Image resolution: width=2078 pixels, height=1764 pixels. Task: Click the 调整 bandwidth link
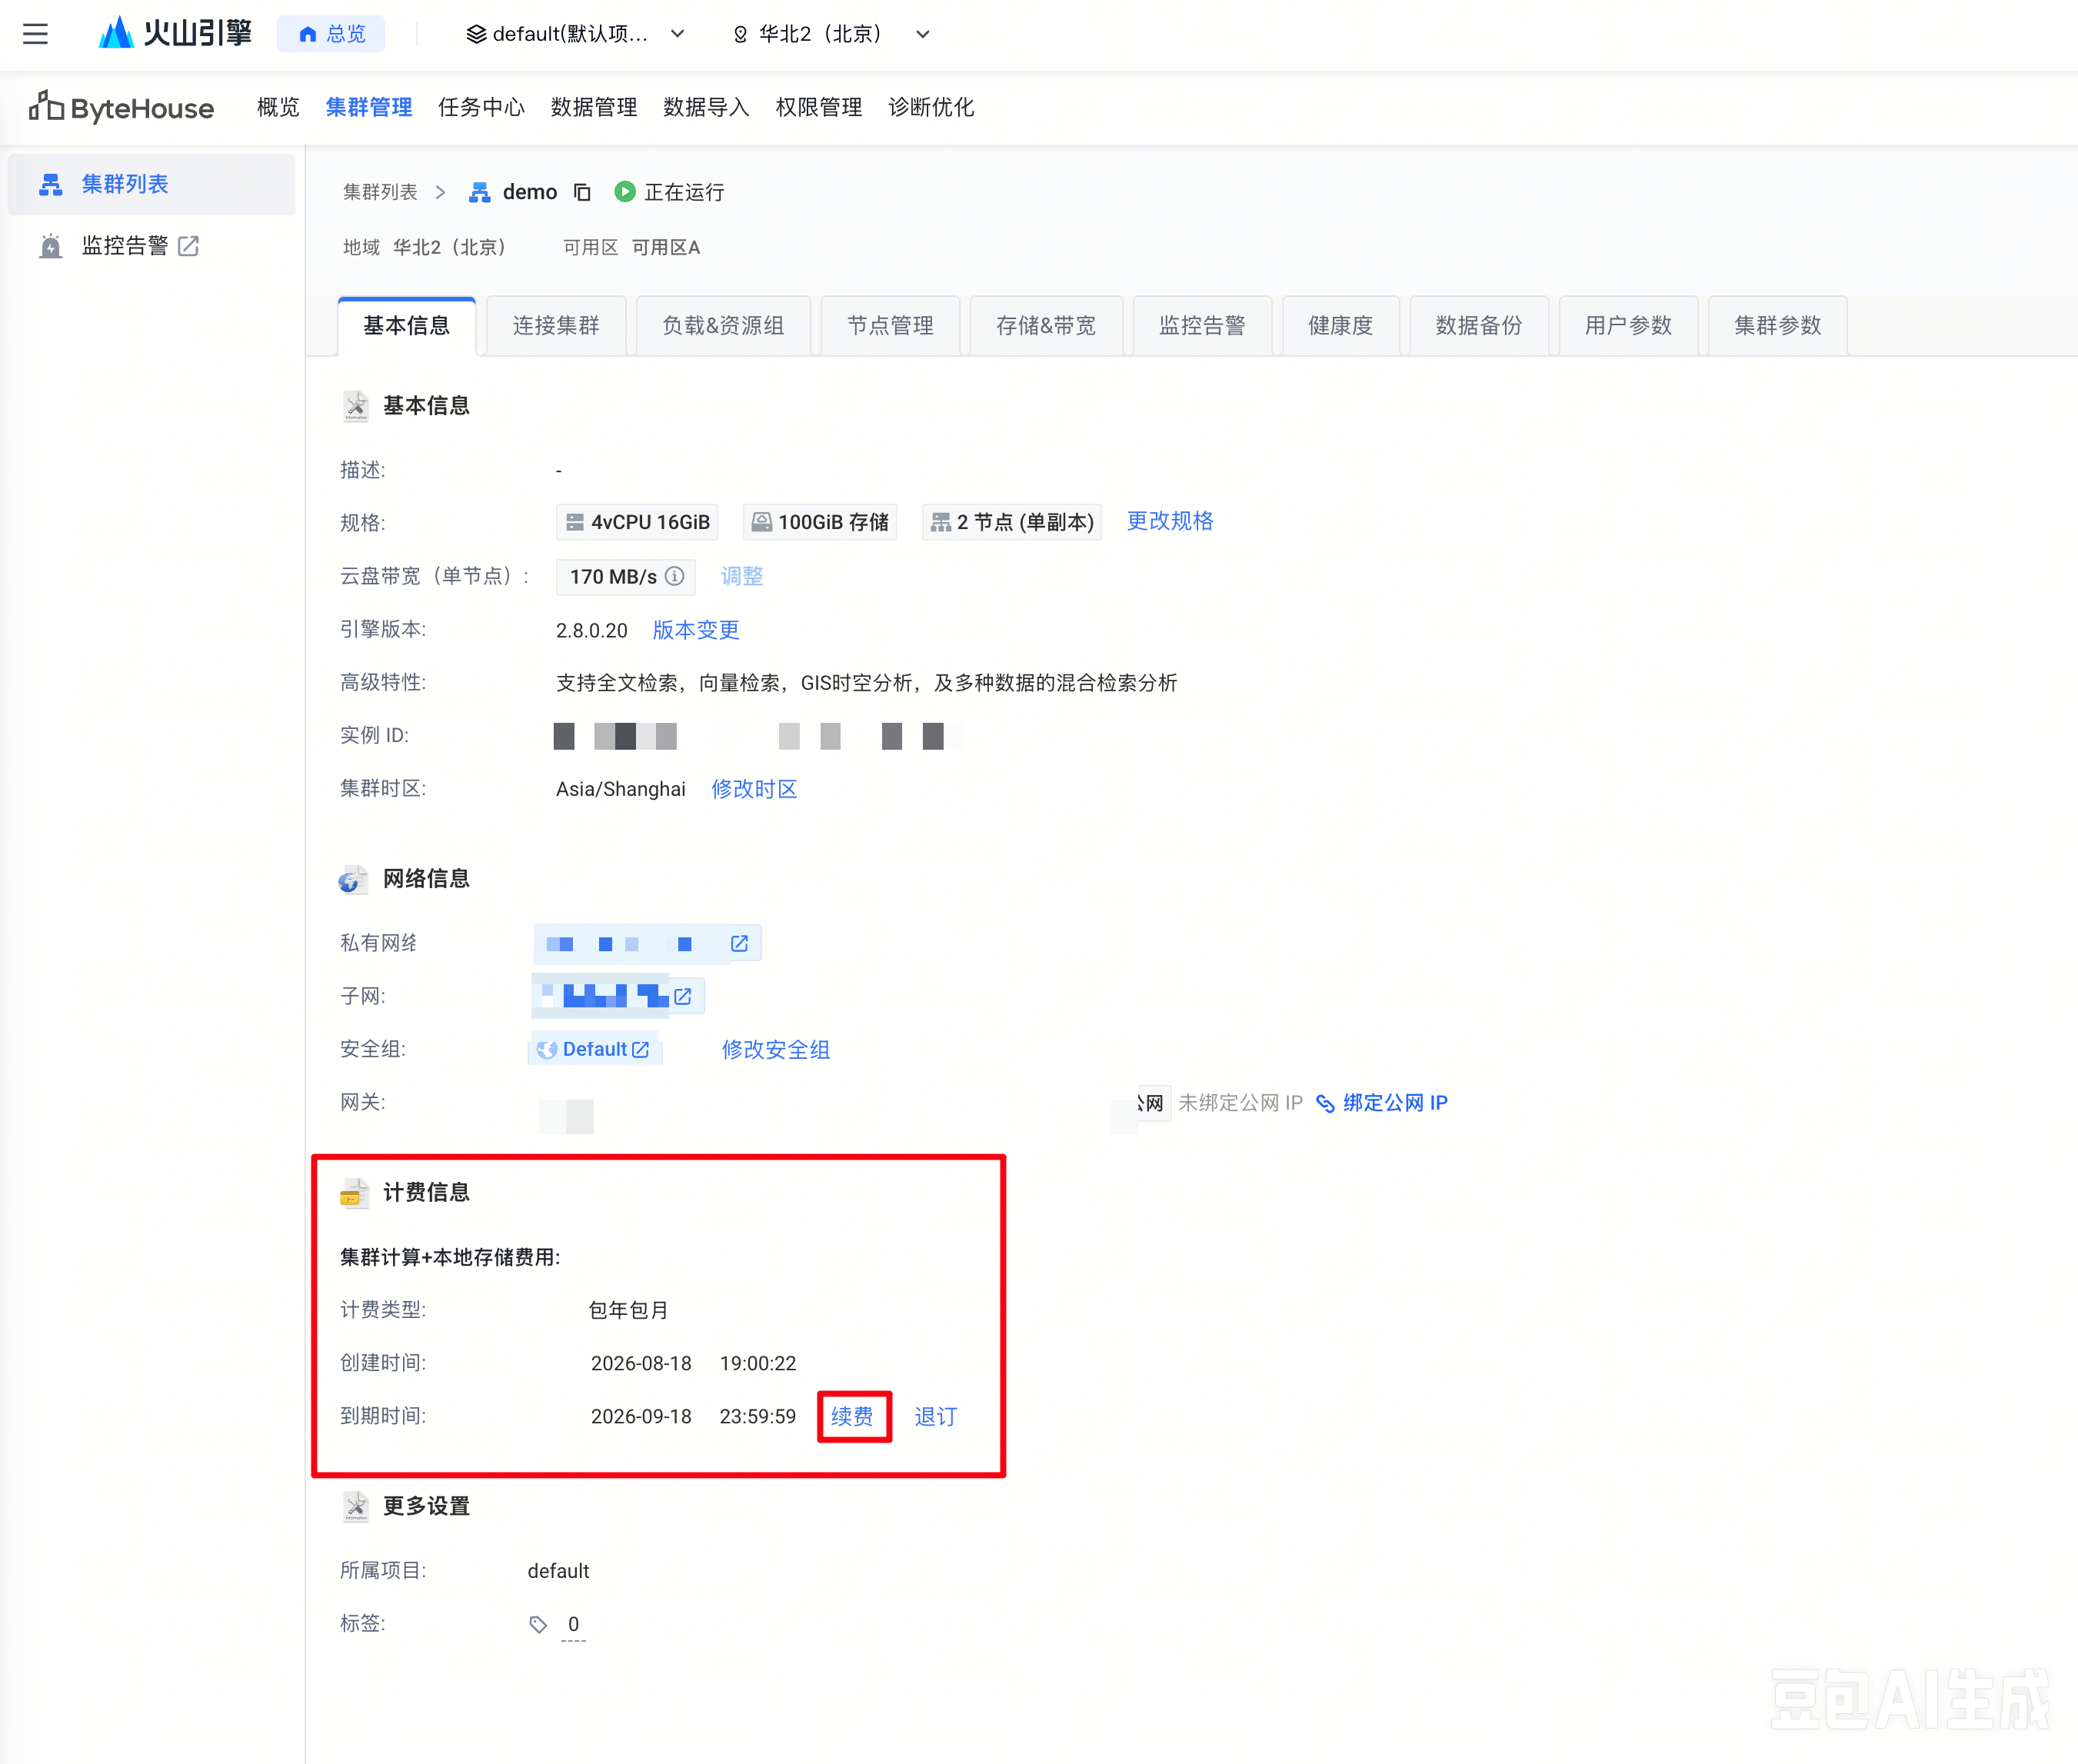click(742, 576)
